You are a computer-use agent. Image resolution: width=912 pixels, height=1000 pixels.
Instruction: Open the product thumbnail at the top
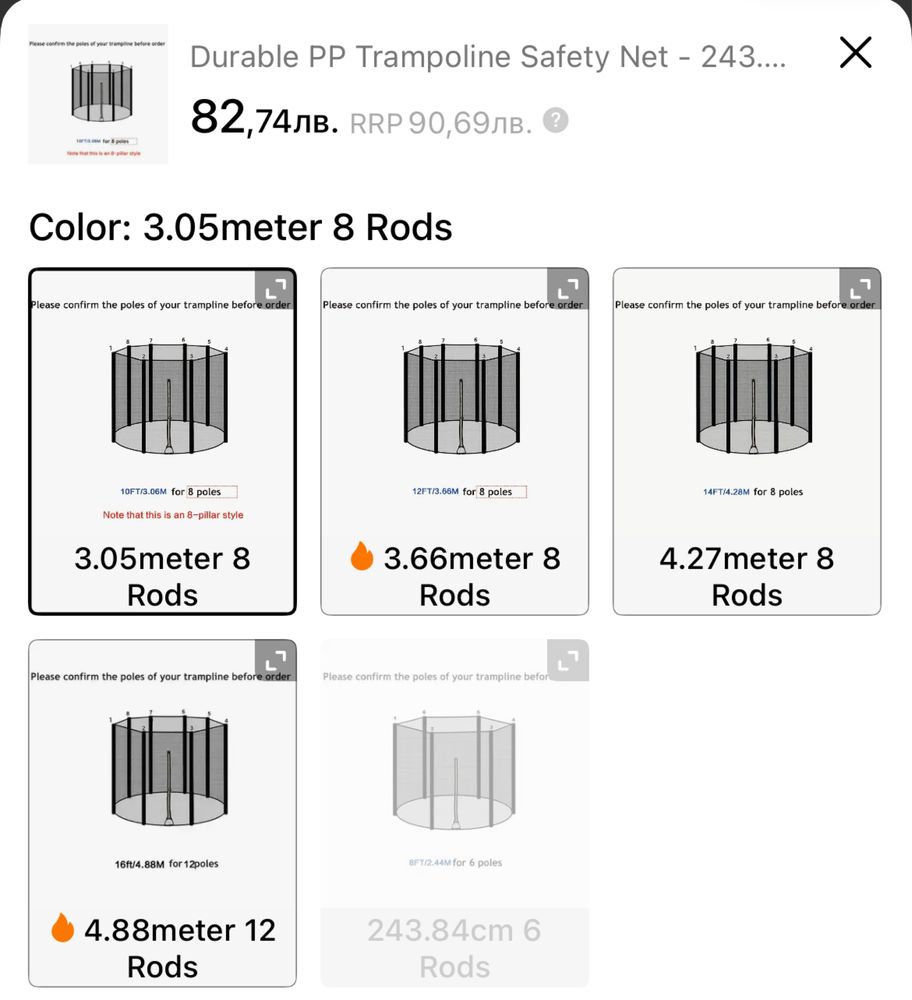point(98,94)
